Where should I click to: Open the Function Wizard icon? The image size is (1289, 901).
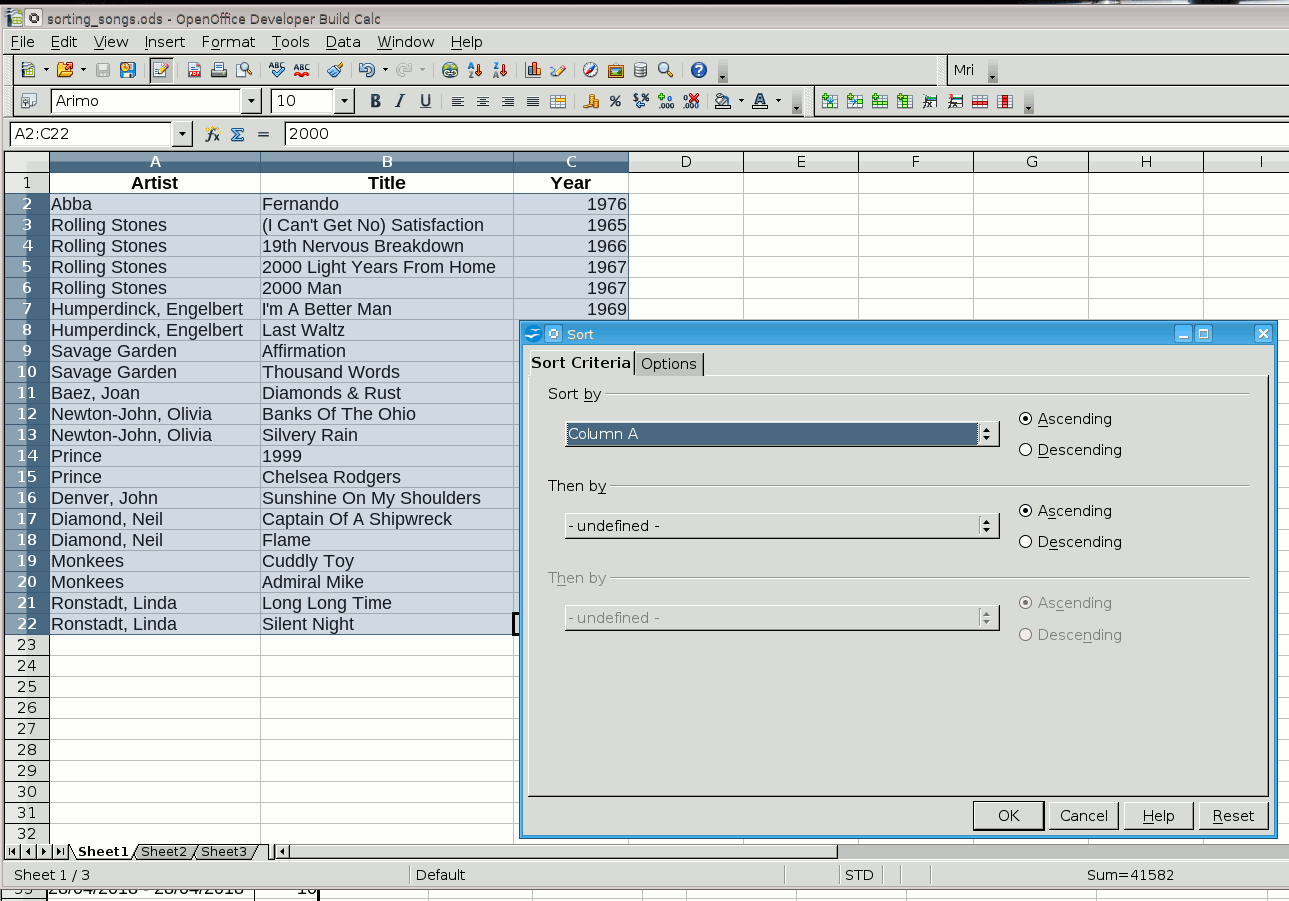pyautogui.click(x=212, y=134)
